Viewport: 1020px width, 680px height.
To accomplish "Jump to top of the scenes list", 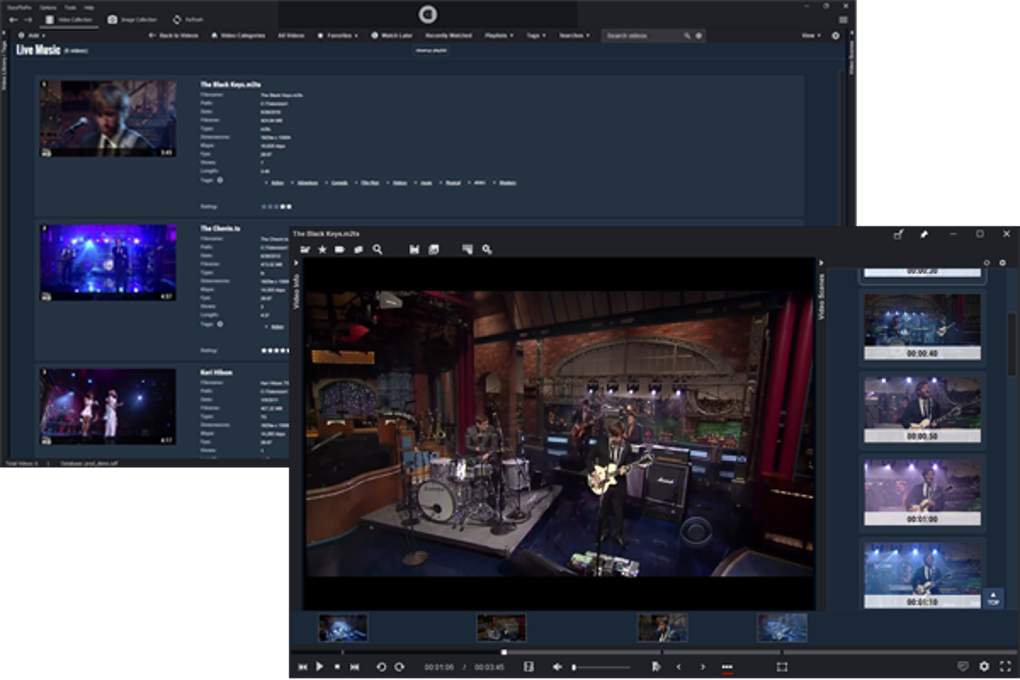I will coord(993,598).
